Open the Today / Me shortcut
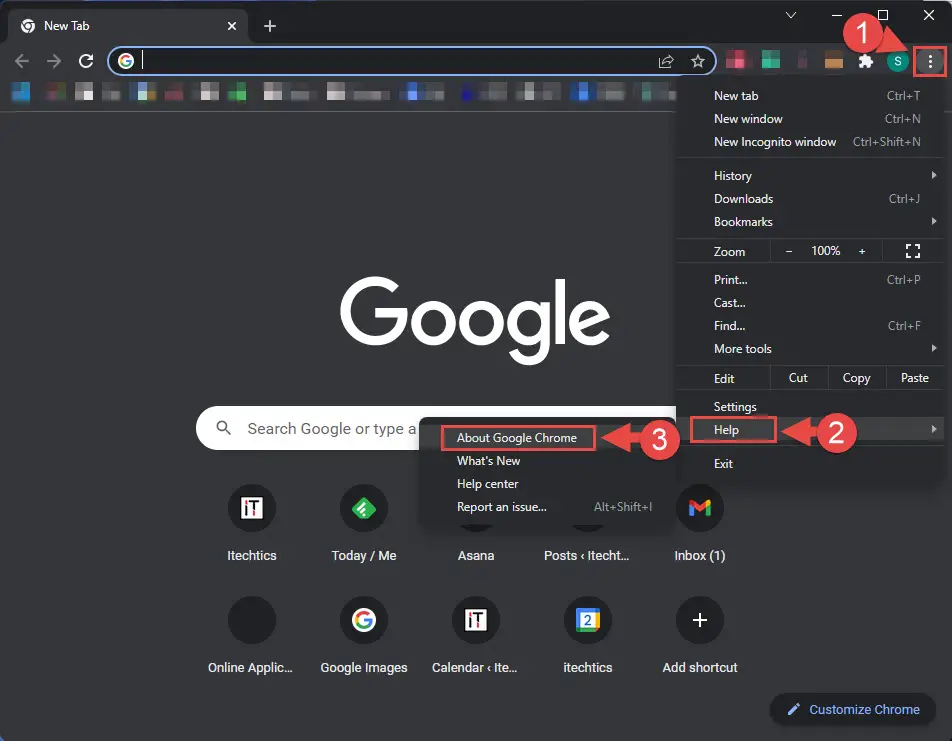Viewport: 952px width, 741px height. point(364,522)
